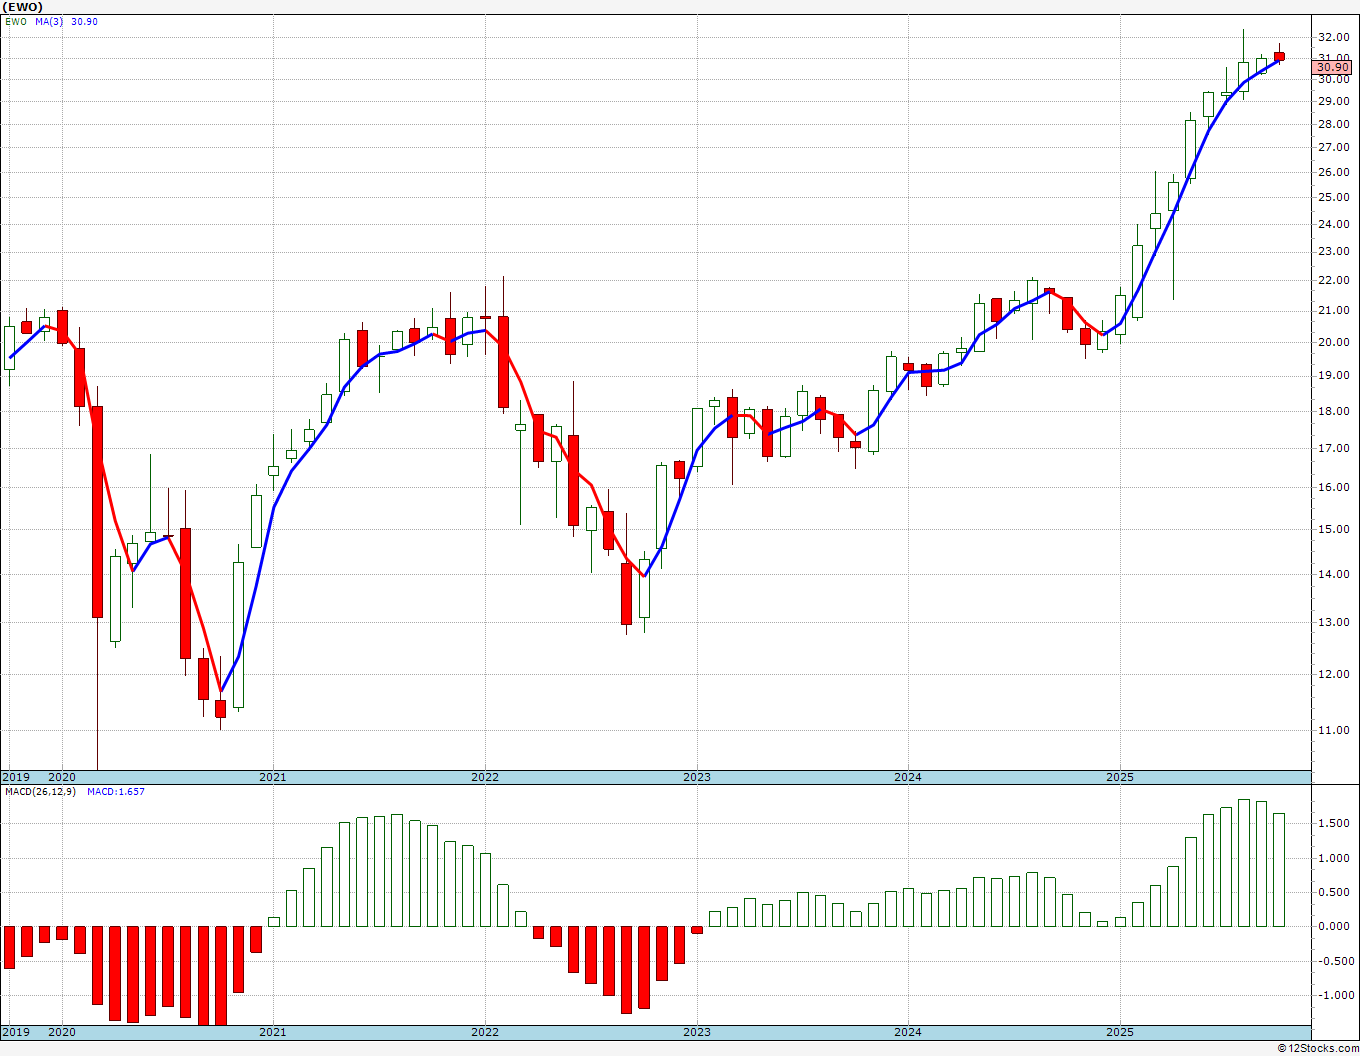Select the 19.00 price axis label
Image resolution: width=1360 pixels, height=1056 pixels.
(x=1334, y=375)
